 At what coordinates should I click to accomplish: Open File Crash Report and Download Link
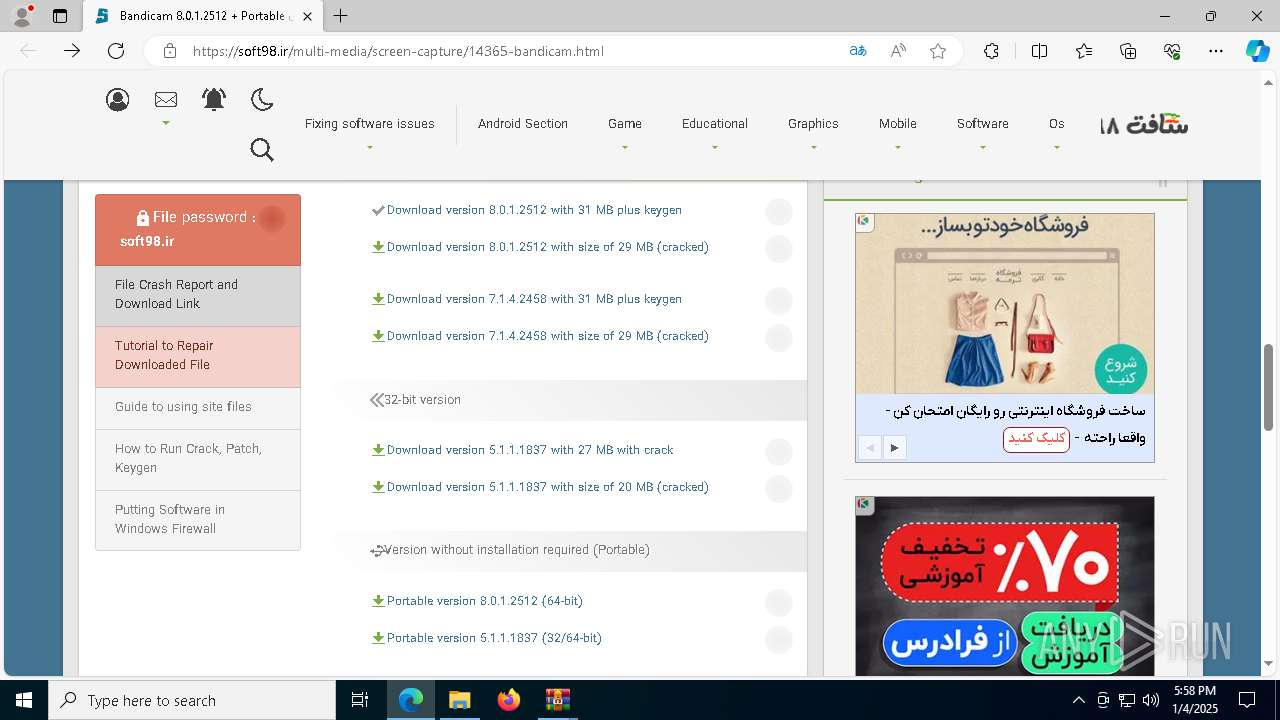[x=198, y=295]
